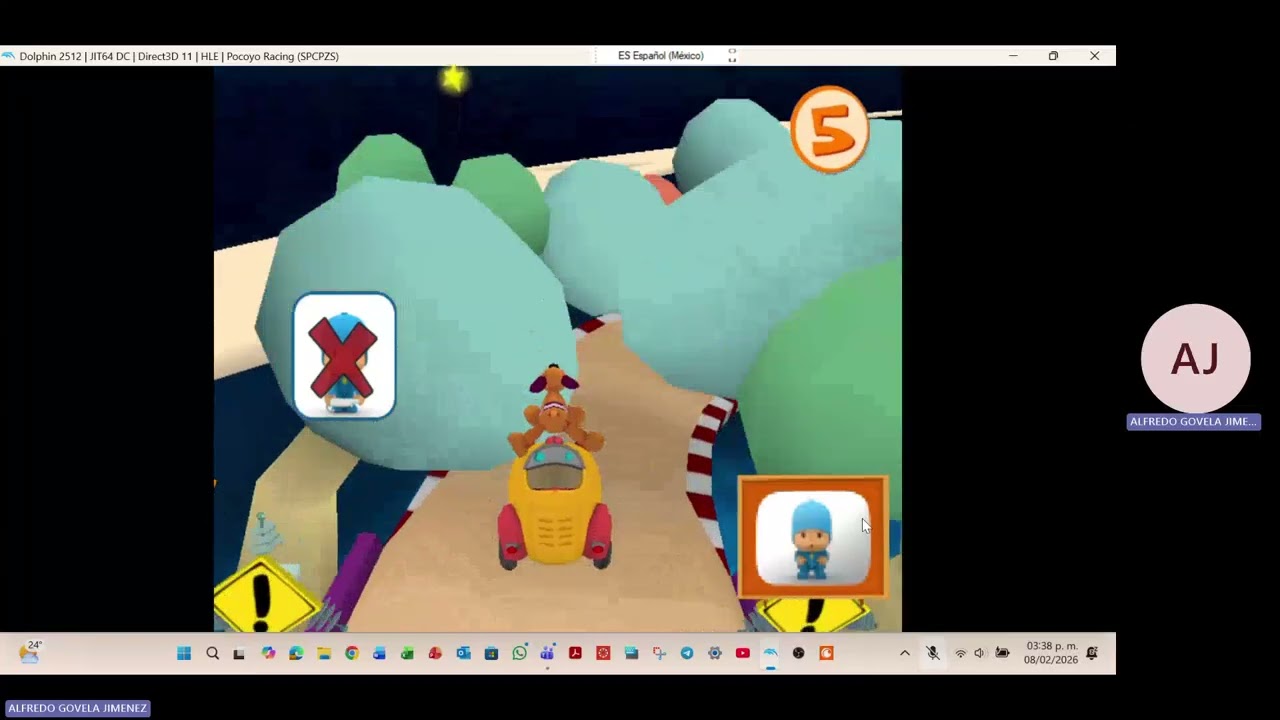Click ALFREDO GOVELA JIMENEZ presenter name tag

[78, 708]
